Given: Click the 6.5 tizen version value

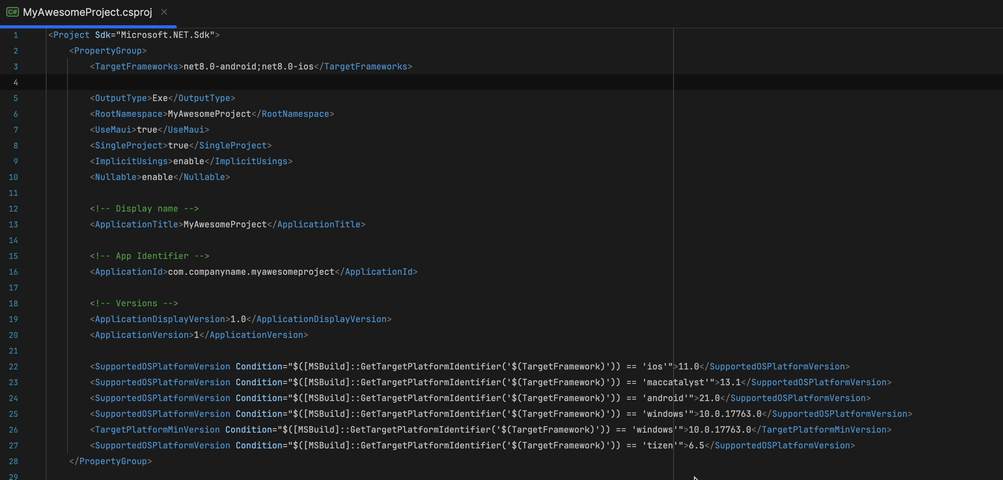Looking at the screenshot, I should tap(696, 446).
